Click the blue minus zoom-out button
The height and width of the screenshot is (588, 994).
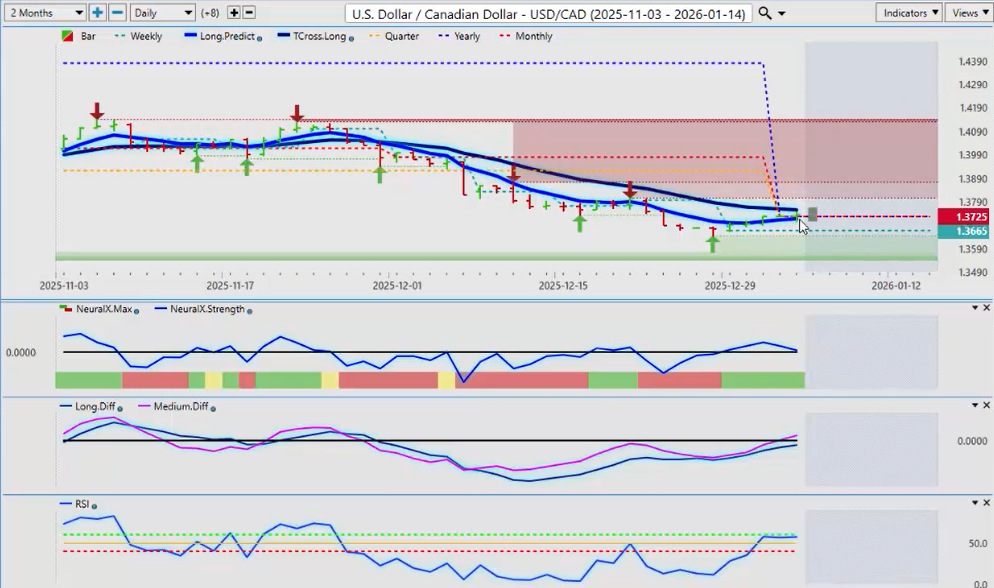(x=117, y=13)
